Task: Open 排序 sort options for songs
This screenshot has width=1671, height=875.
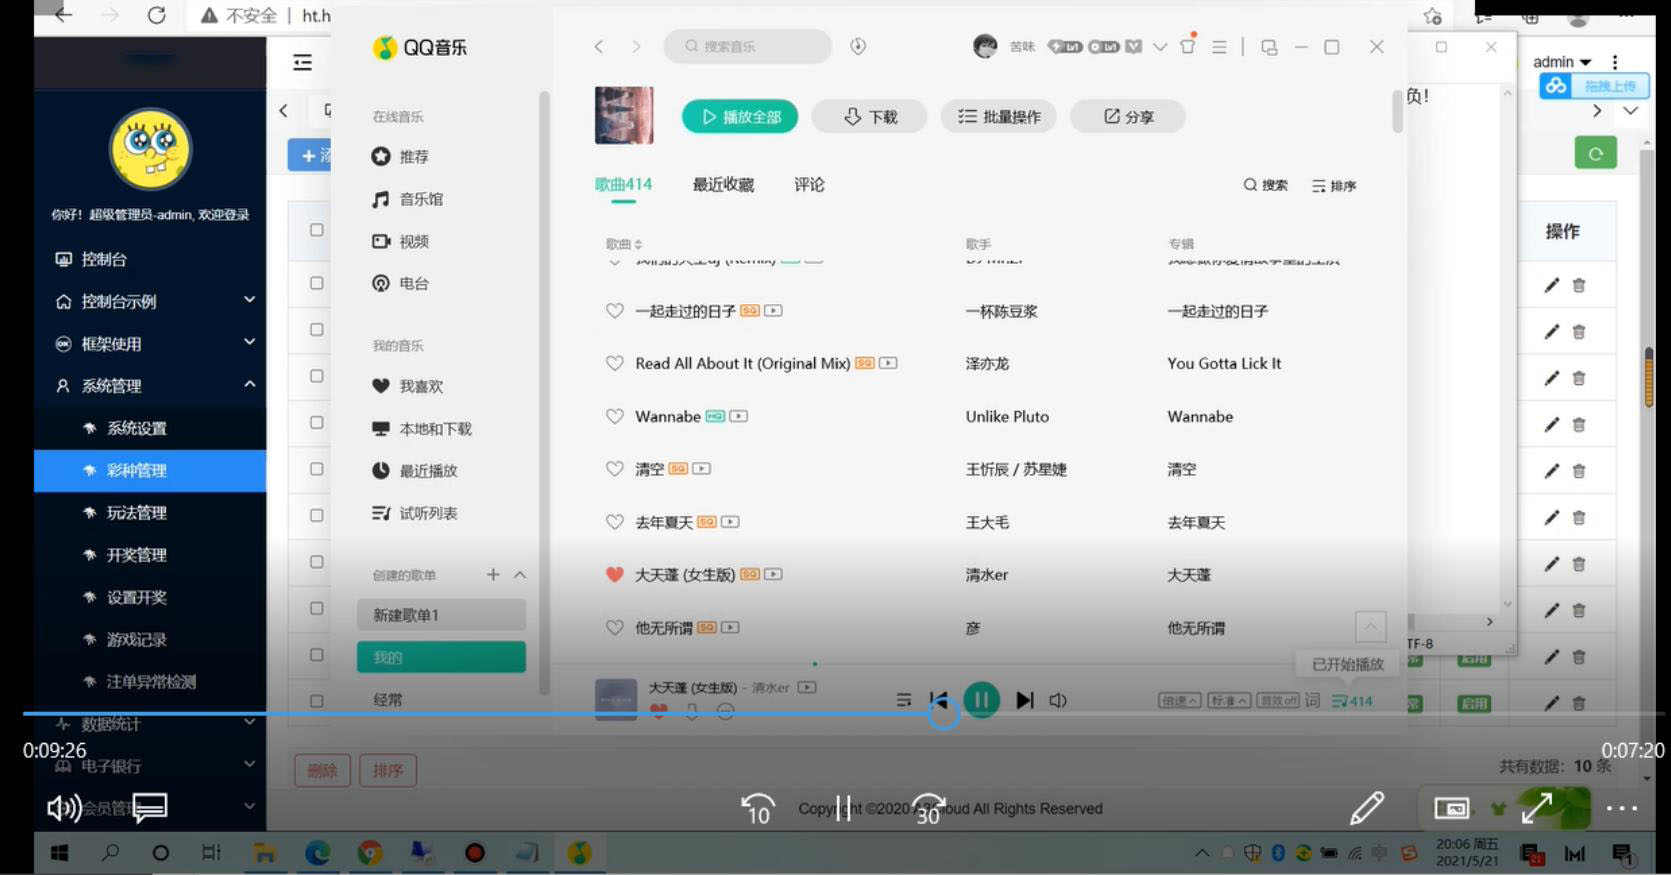Action: tap(1334, 186)
